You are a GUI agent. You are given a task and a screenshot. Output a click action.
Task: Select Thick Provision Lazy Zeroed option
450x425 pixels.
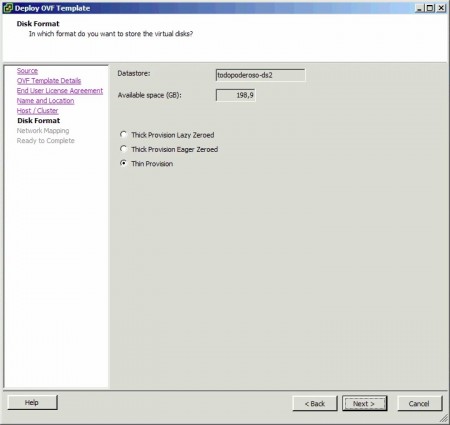pyautogui.click(x=123, y=135)
